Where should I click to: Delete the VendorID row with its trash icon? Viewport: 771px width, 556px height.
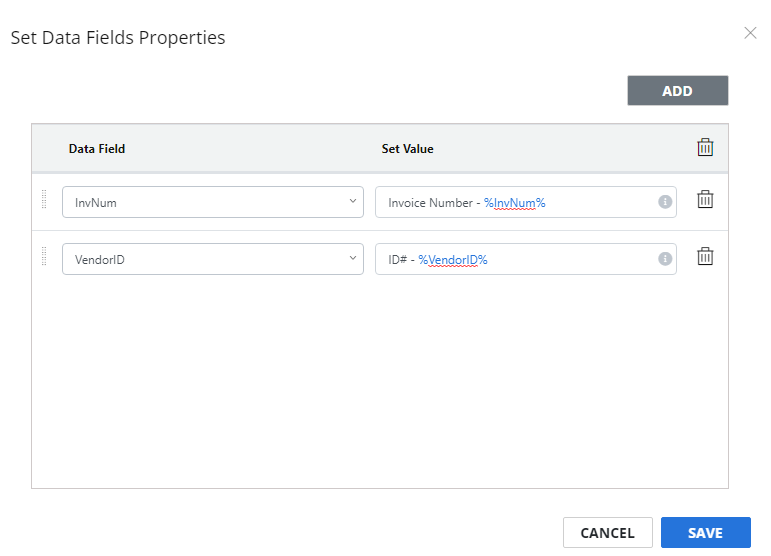coord(705,256)
